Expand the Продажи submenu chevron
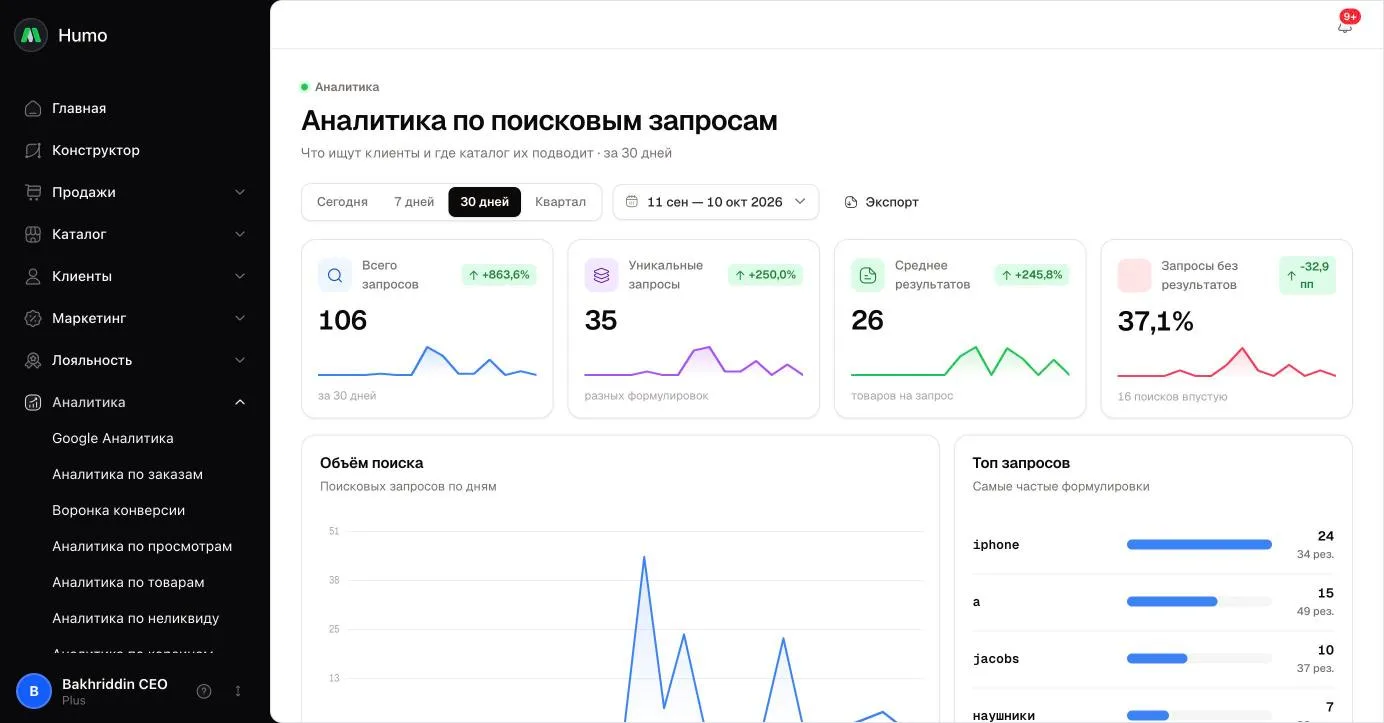This screenshot has width=1384, height=723. 240,192
